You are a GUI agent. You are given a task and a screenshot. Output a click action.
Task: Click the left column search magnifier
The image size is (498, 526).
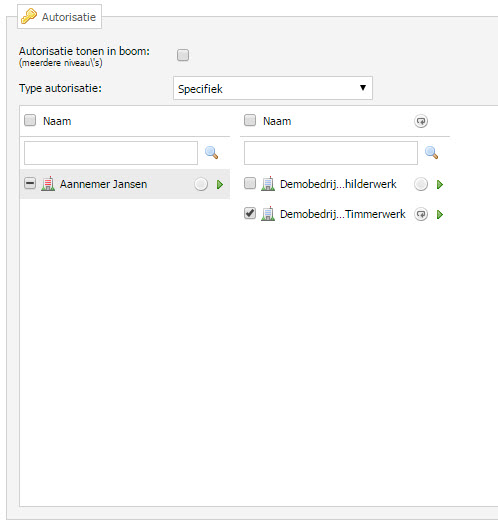point(212,153)
